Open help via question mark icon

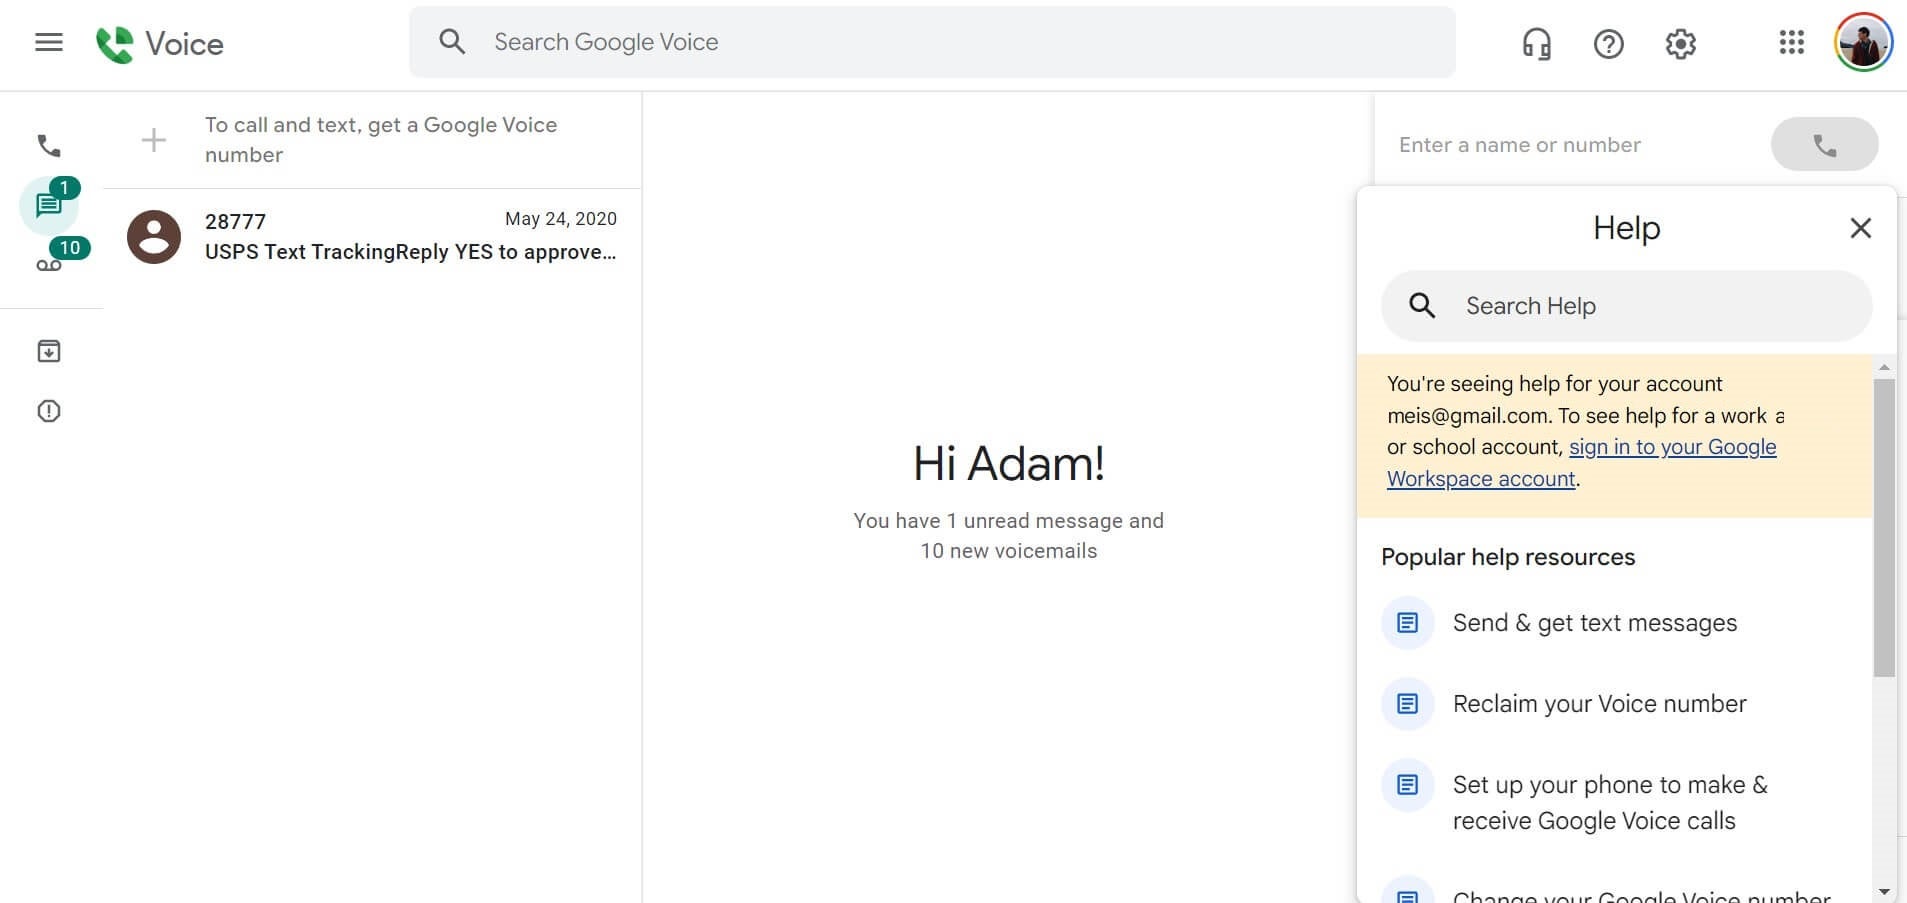(x=1609, y=43)
